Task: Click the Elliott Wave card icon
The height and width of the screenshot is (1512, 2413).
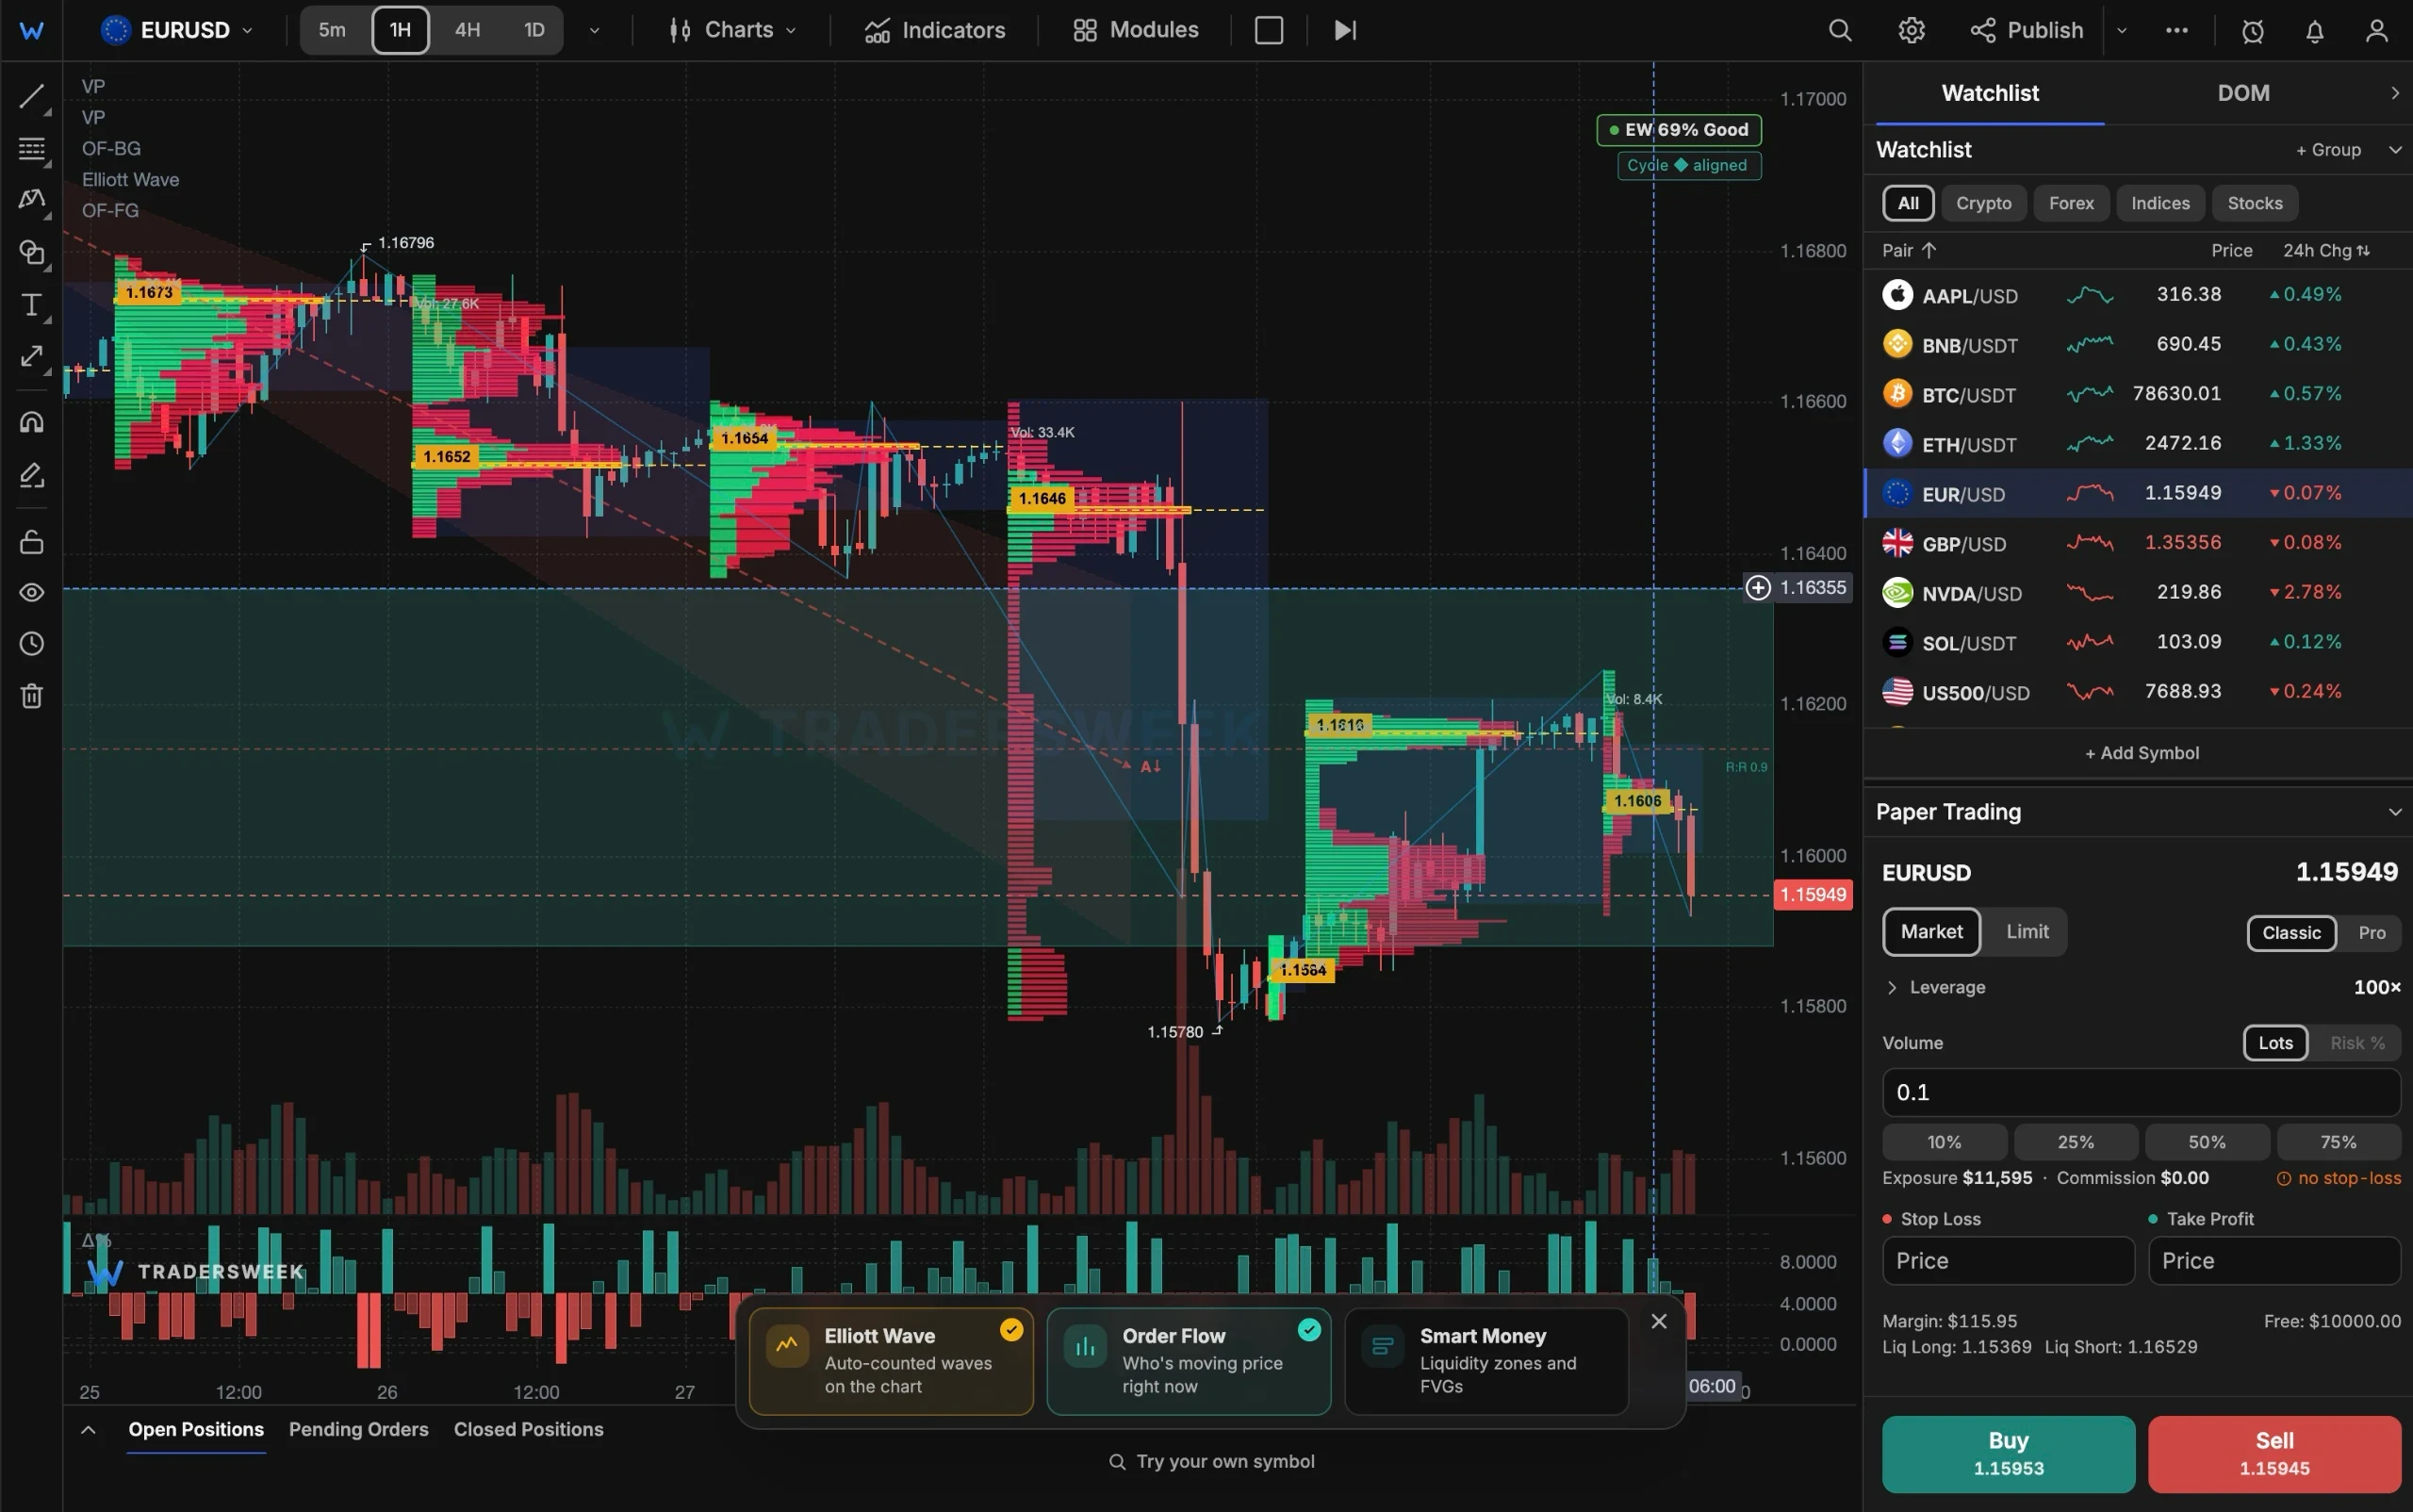Action: coord(787,1346)
